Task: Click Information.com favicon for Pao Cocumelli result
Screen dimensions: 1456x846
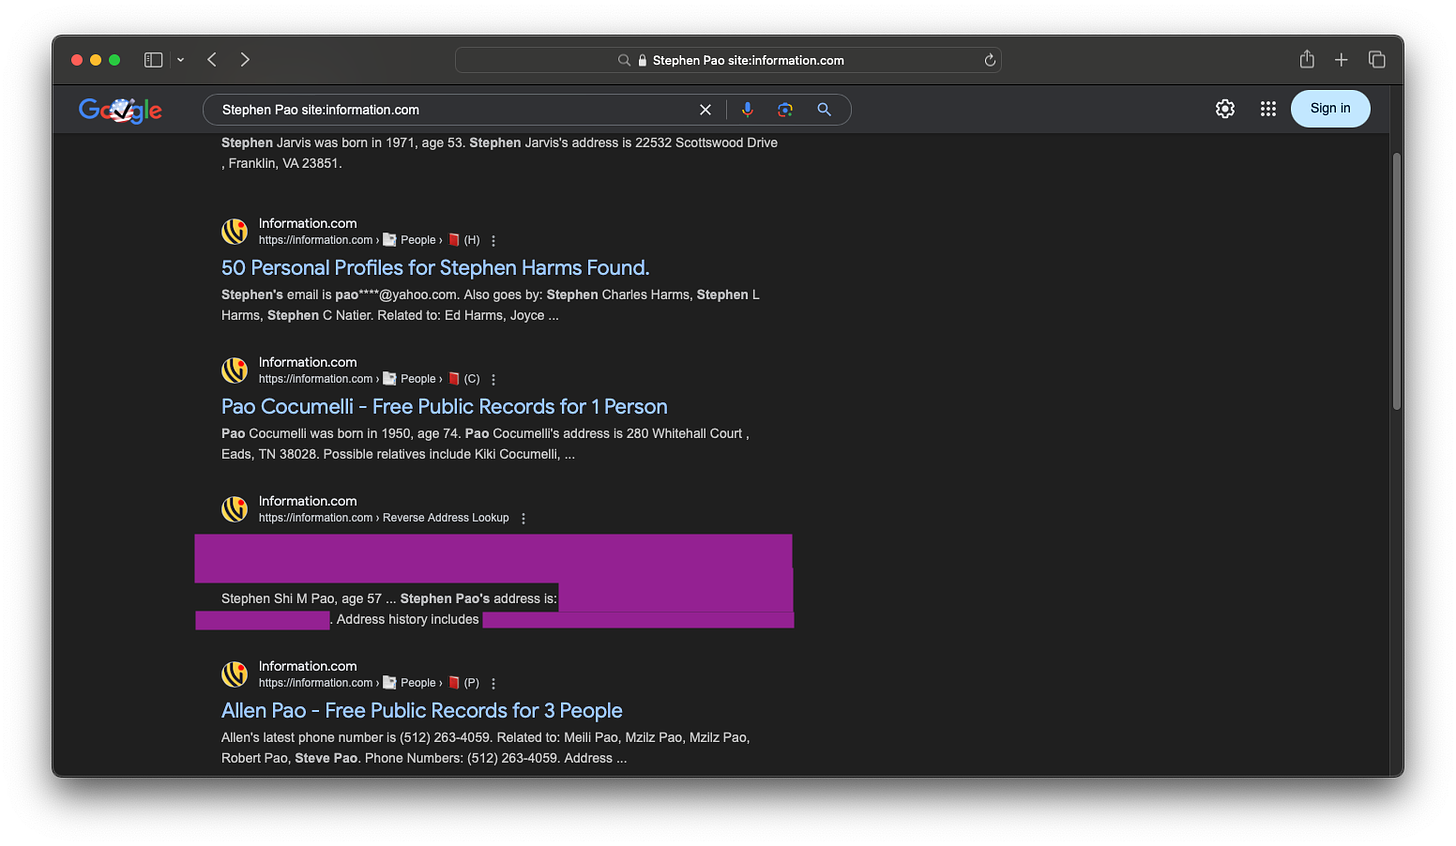Action: tap(235, 371)
